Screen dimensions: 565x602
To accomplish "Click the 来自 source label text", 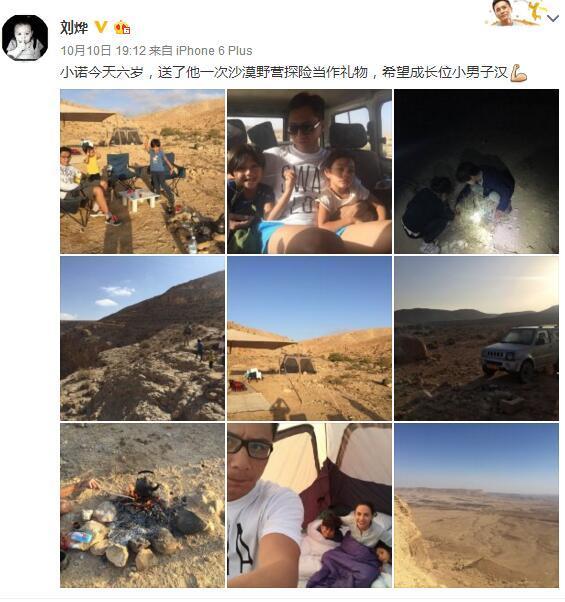I will (x=161, y=51).
